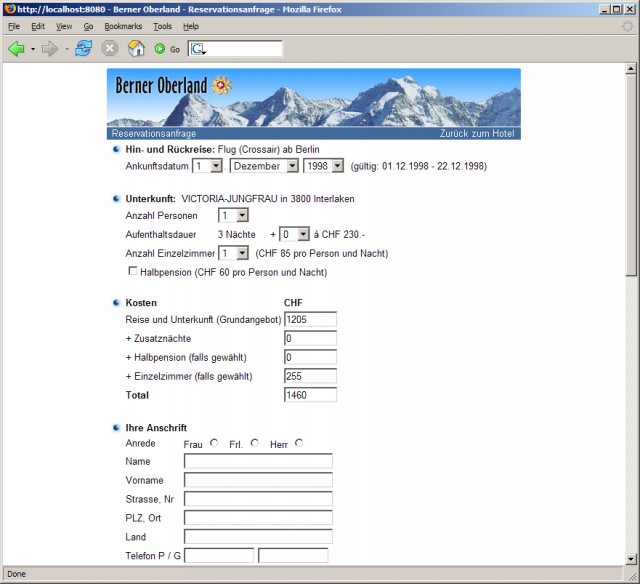Click the Strasse, Nr input field
640x584 pixels.
point(258,499)
